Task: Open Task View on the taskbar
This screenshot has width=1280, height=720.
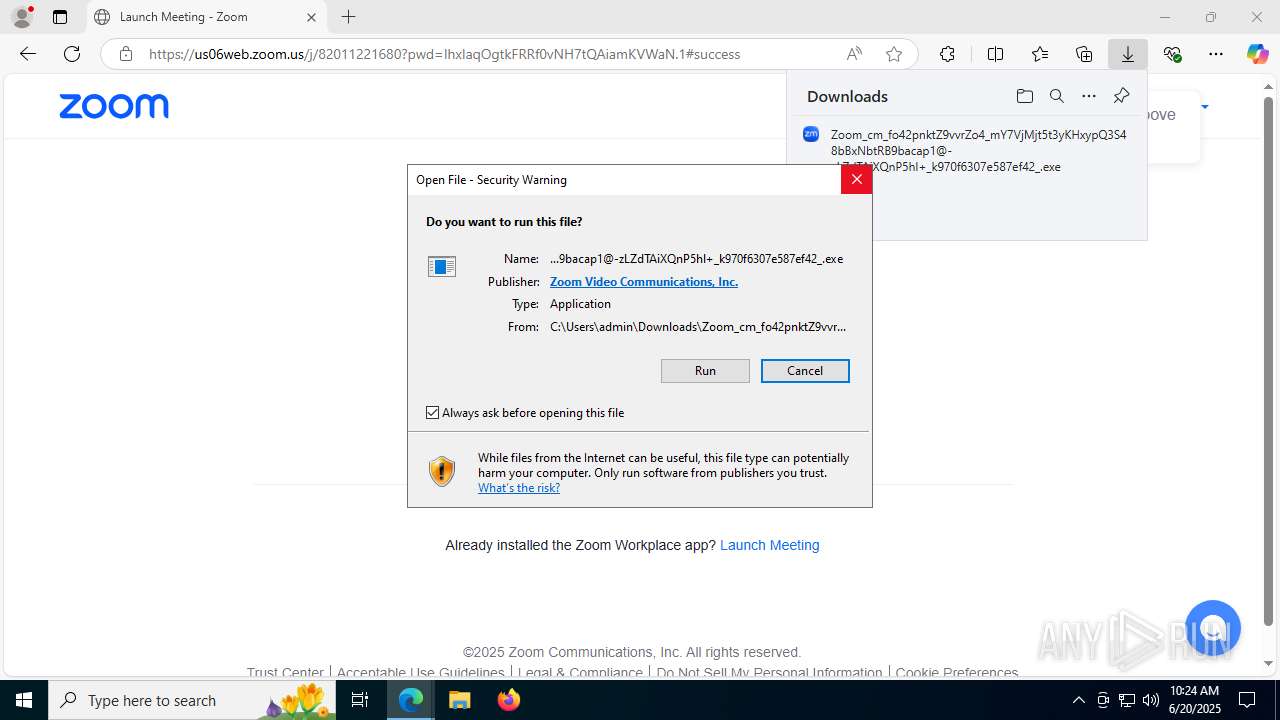Action: [x=361, y=700]
